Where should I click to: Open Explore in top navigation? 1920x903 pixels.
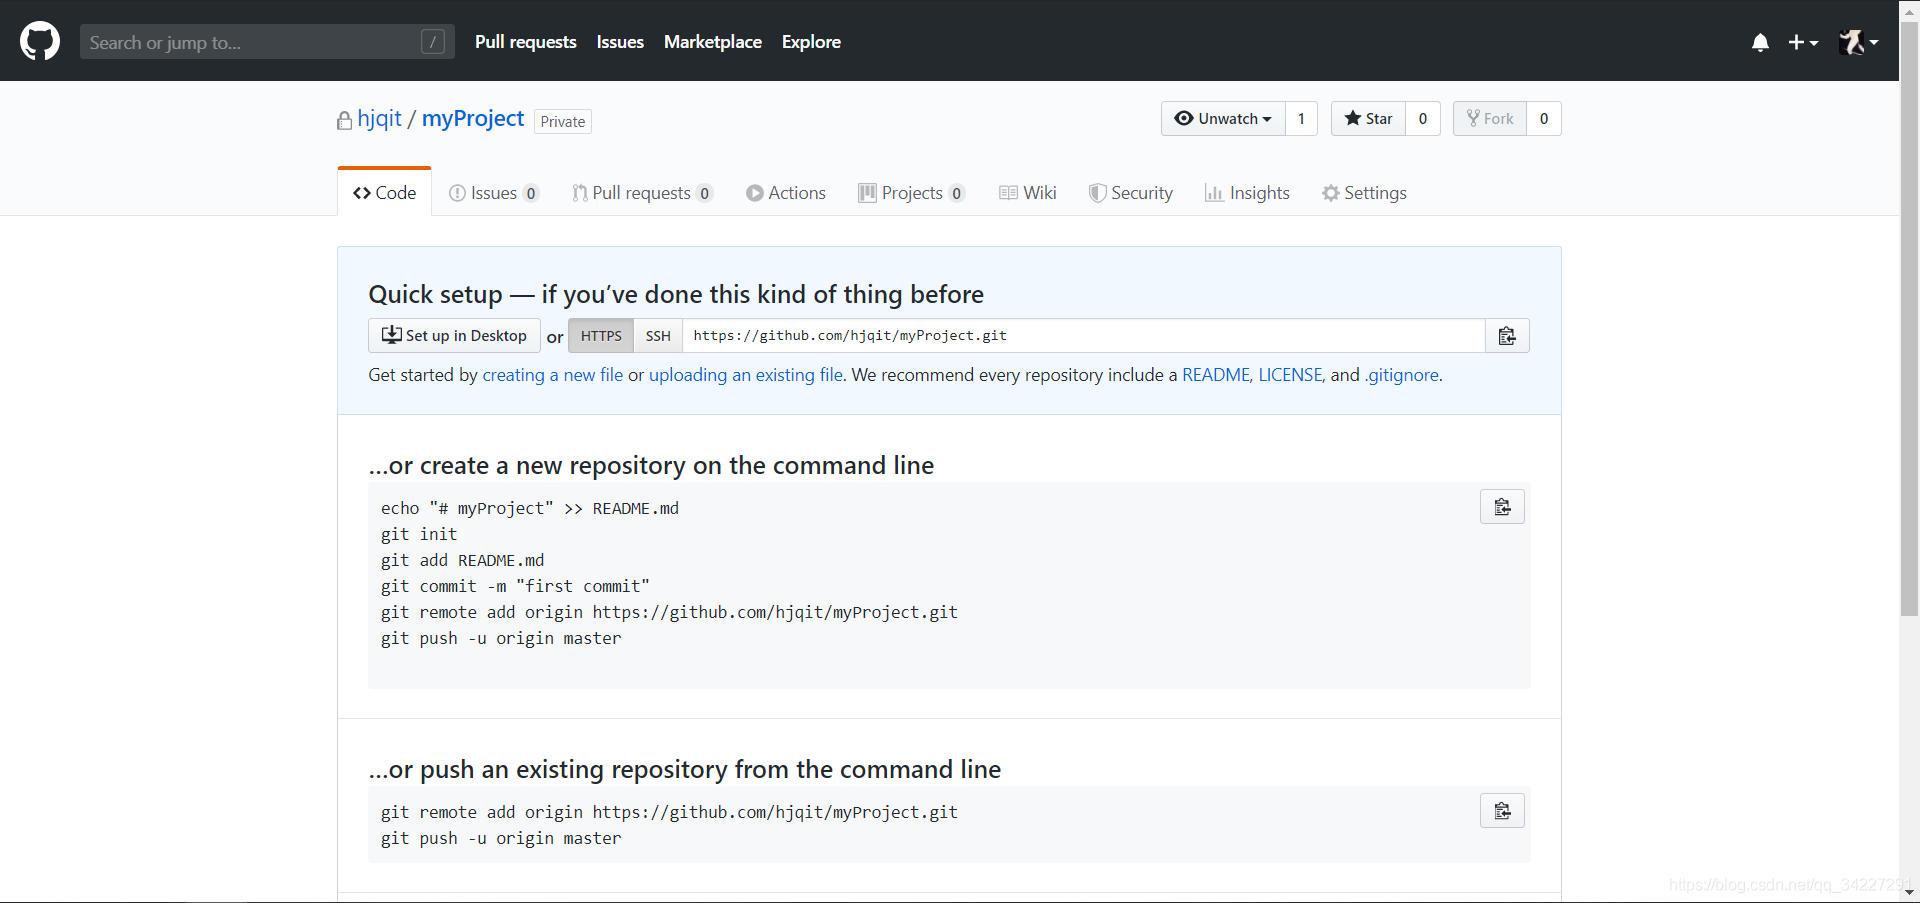click(811, 42)
